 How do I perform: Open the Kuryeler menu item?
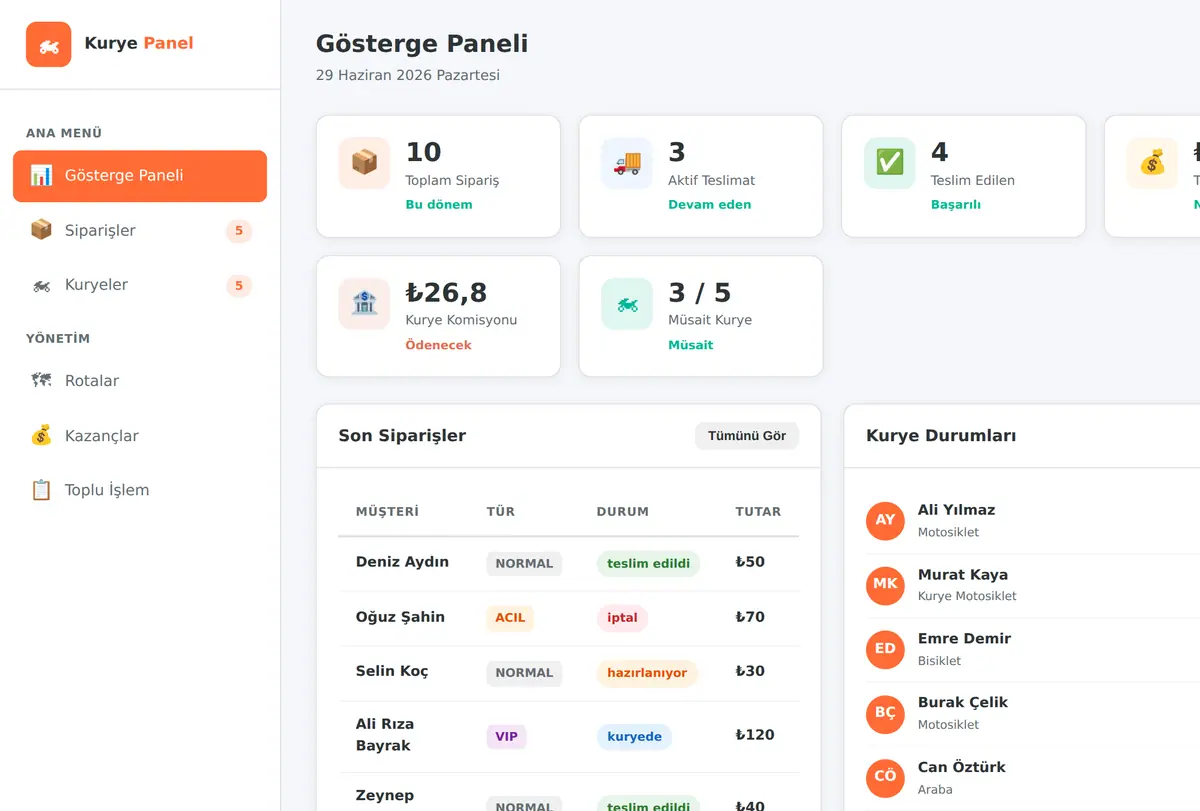coord(140,285)
